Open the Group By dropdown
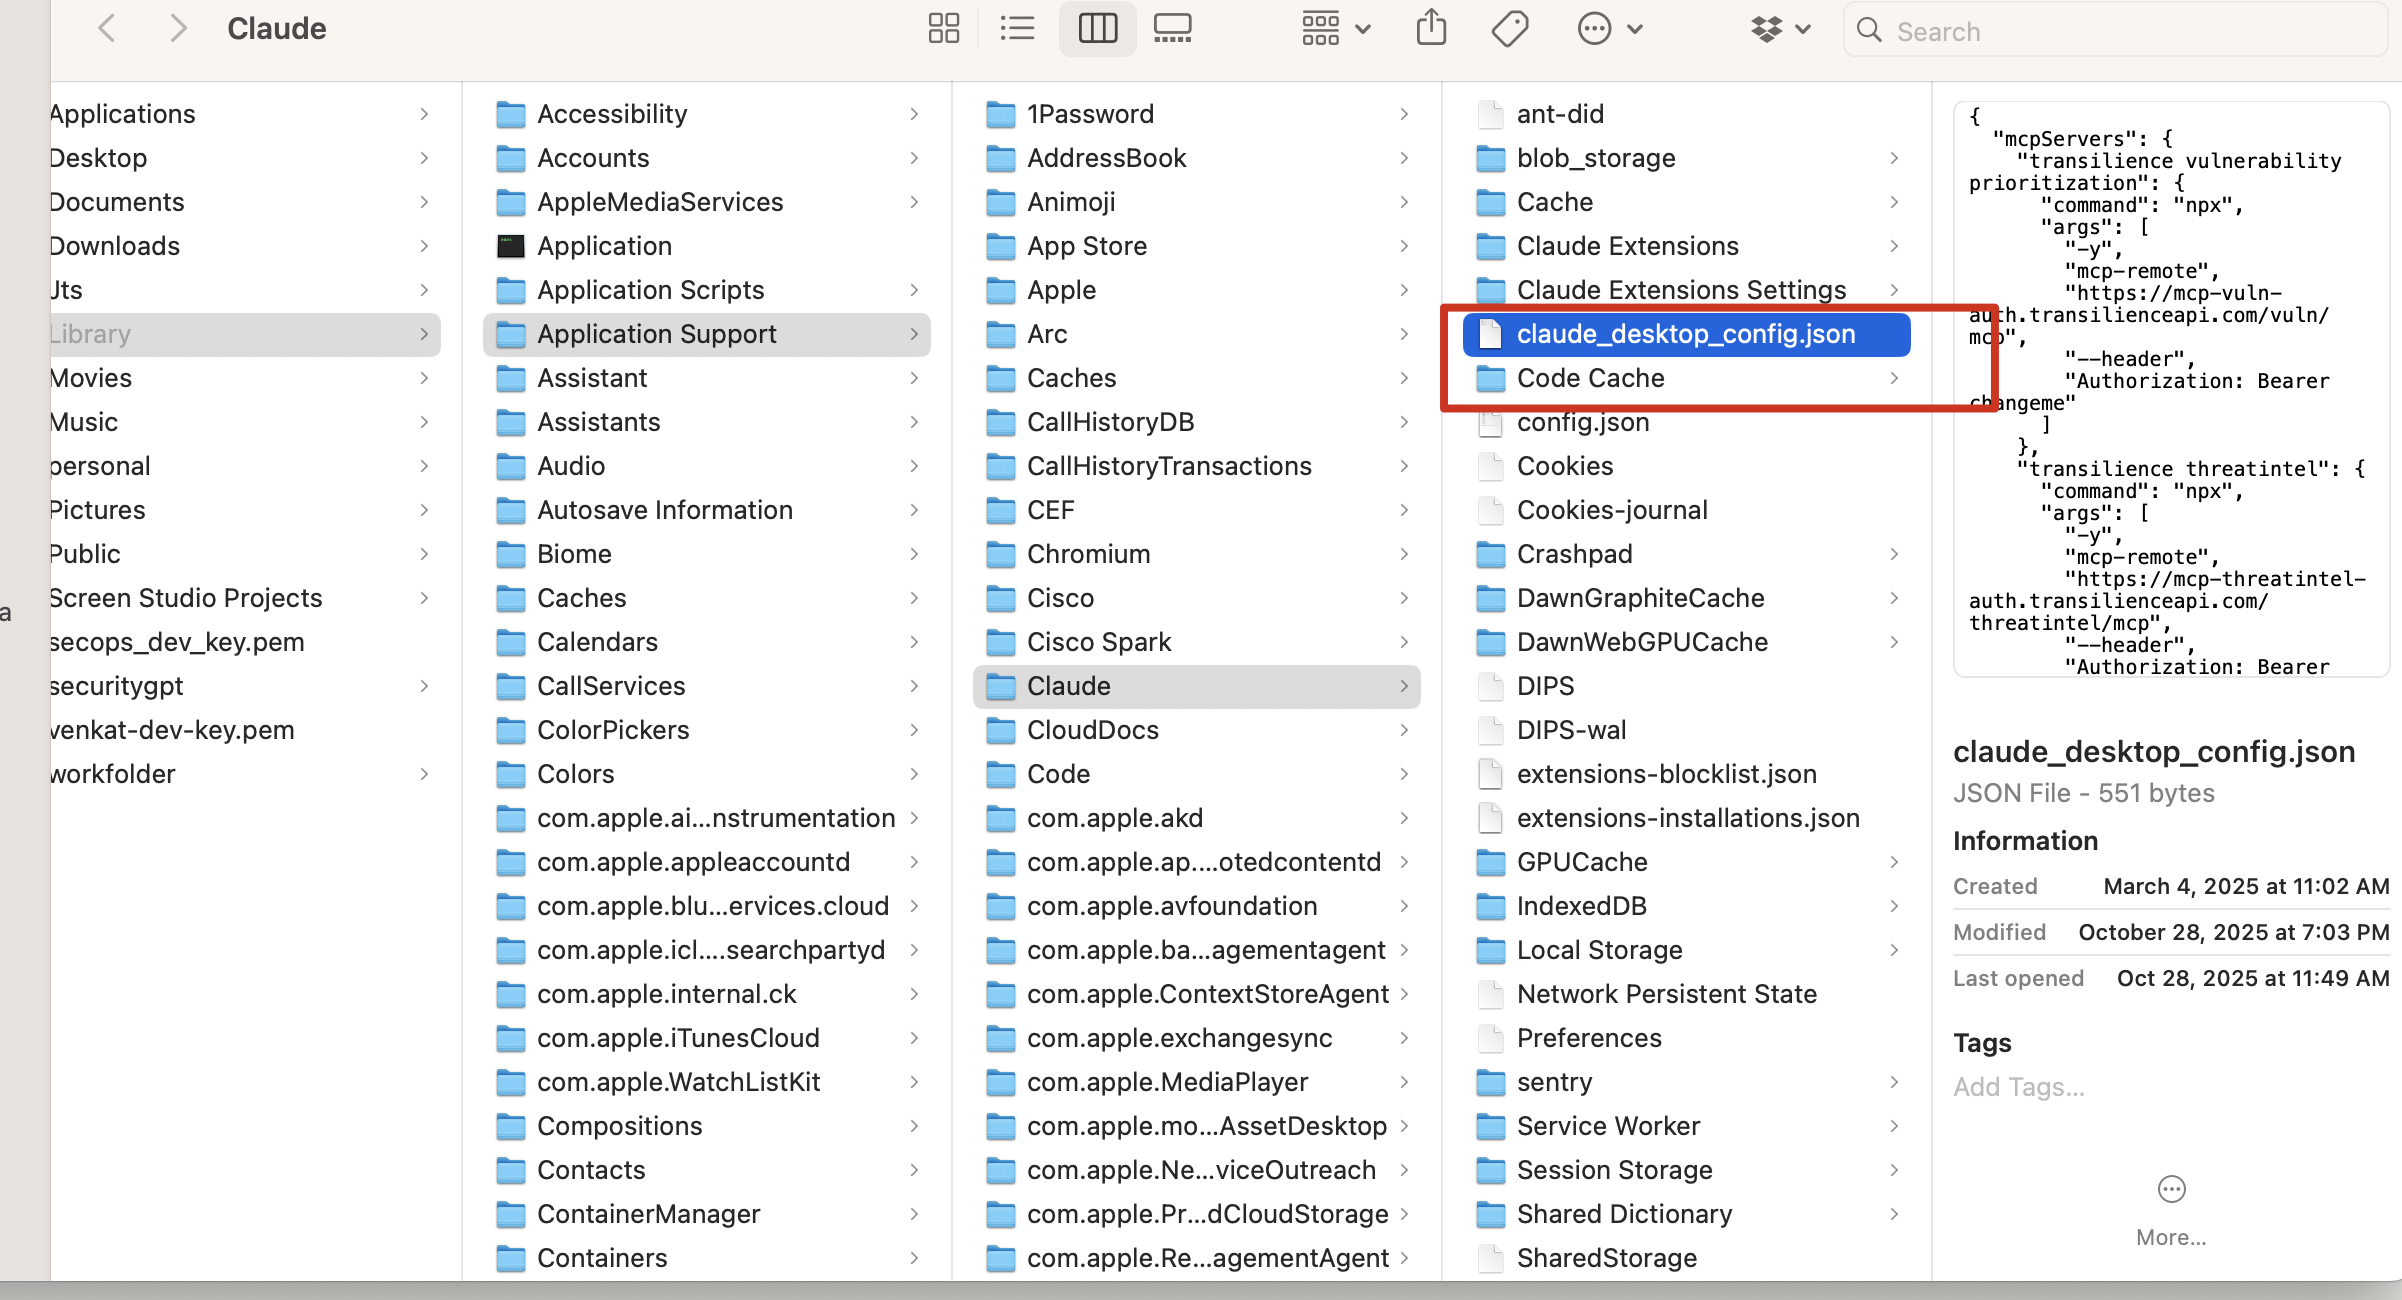Screen dimensions: 2402x1300 [x=1335, y=29]
